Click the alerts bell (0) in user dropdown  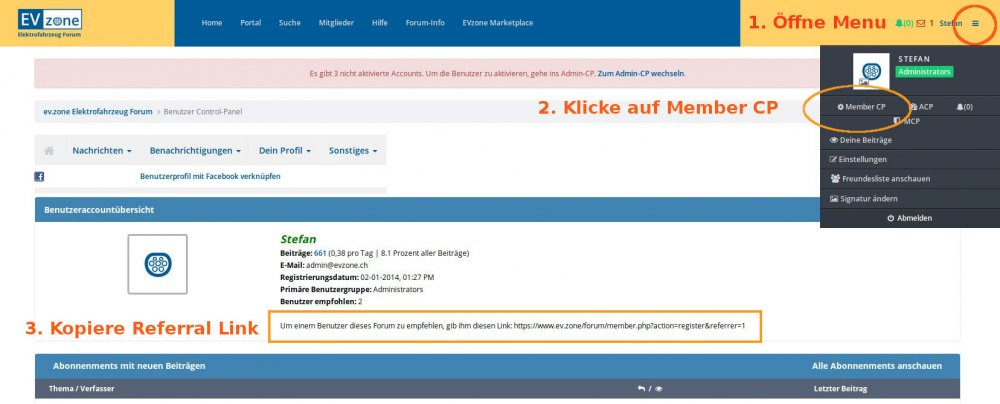tap(964, 107)
